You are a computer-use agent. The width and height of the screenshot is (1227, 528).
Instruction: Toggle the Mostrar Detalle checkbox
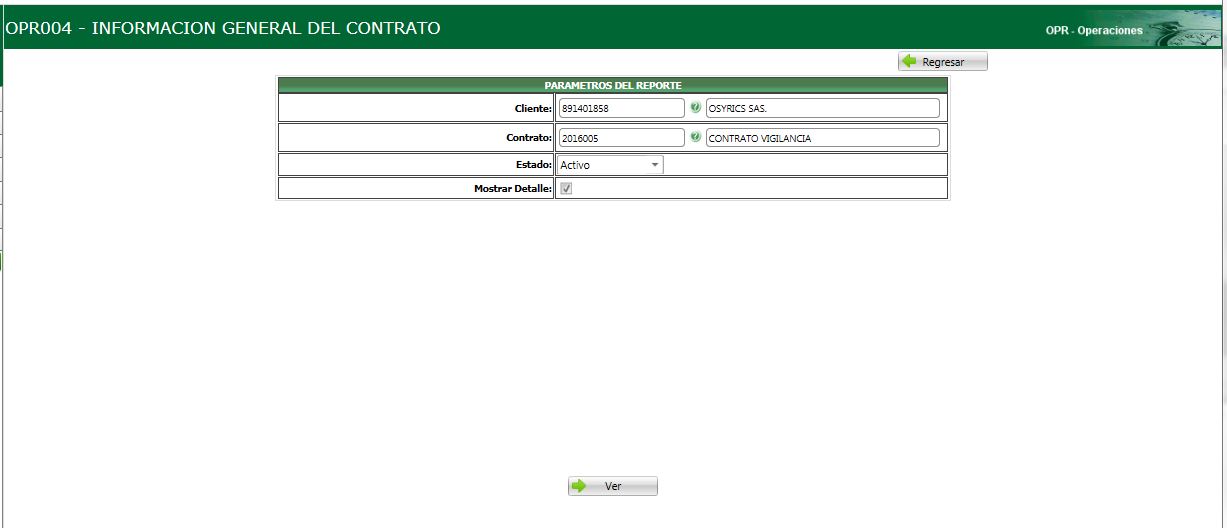point(566,188)
